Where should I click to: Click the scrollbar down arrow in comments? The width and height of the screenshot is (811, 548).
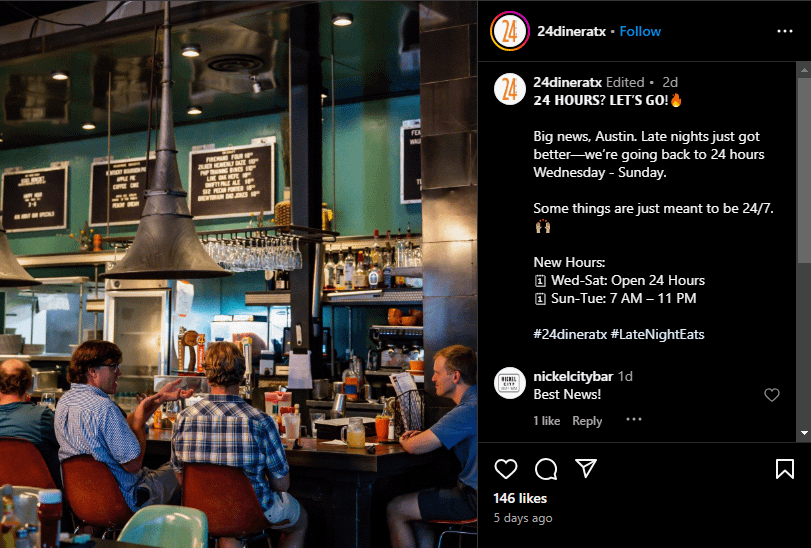(x=804, y=433)
